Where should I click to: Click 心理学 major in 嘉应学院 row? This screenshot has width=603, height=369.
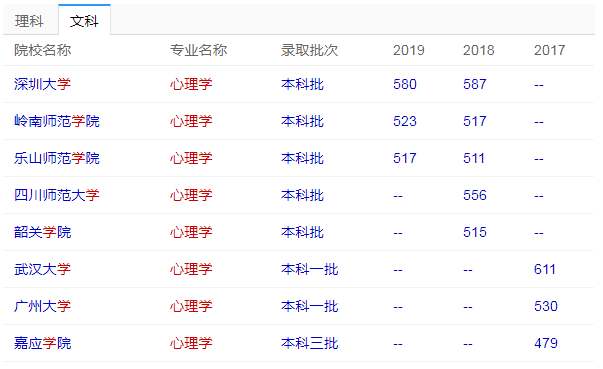tap(191, 343)
